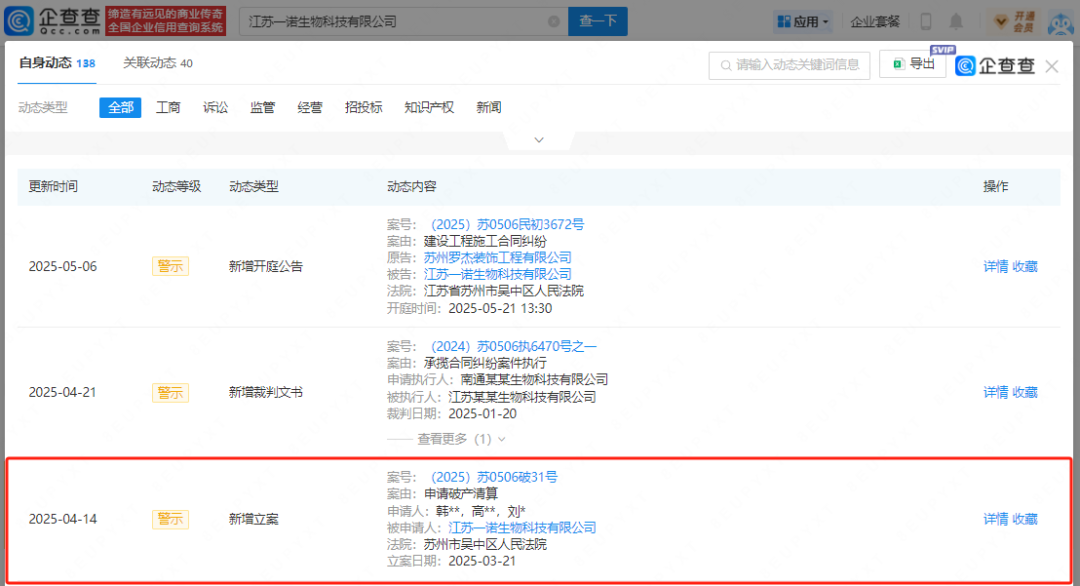Open the 应用 dropdown menu
This screenshot has width=1080, height=586.
coord(802,22)
